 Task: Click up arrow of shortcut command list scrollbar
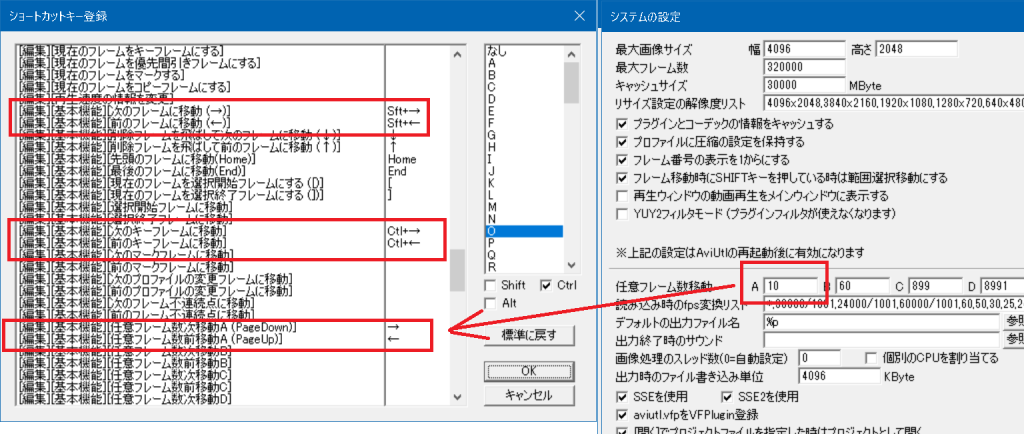point(458,54)
